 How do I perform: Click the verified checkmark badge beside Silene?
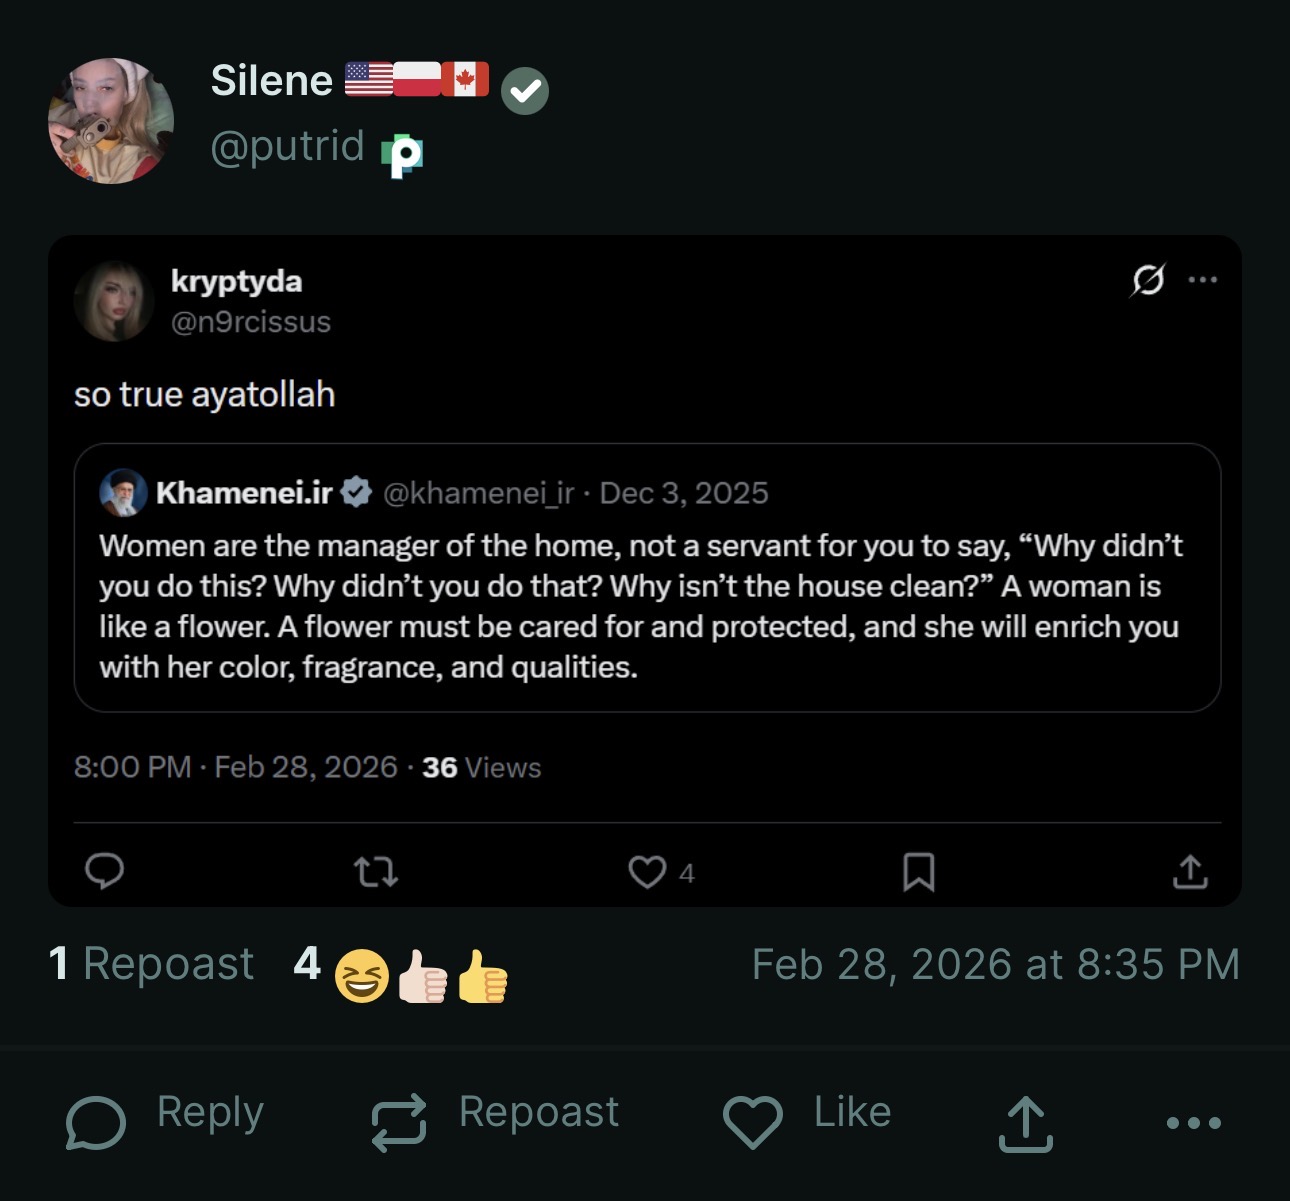point(525,92)
